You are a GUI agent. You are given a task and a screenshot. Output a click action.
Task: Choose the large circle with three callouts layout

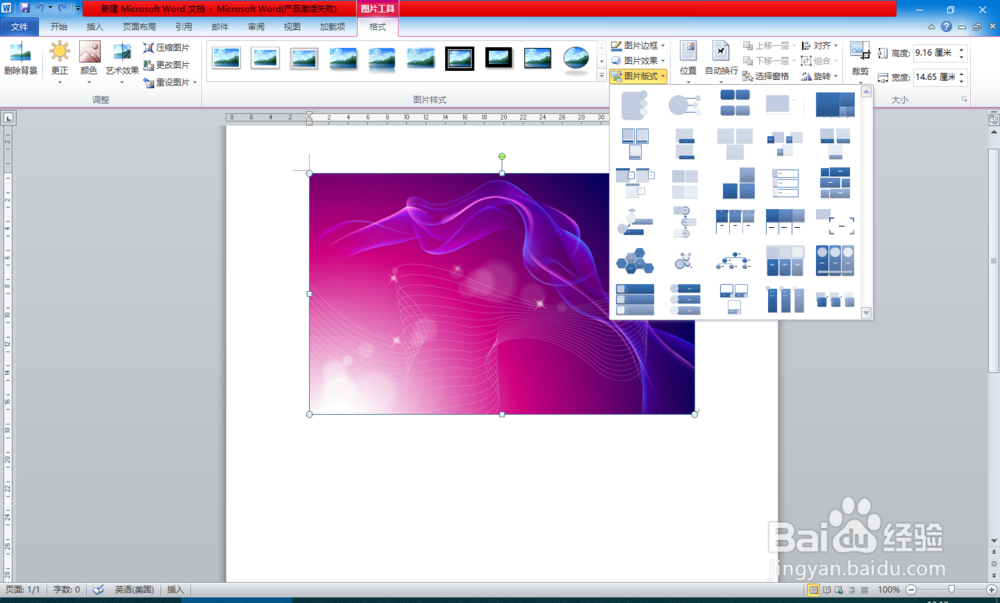684,105
